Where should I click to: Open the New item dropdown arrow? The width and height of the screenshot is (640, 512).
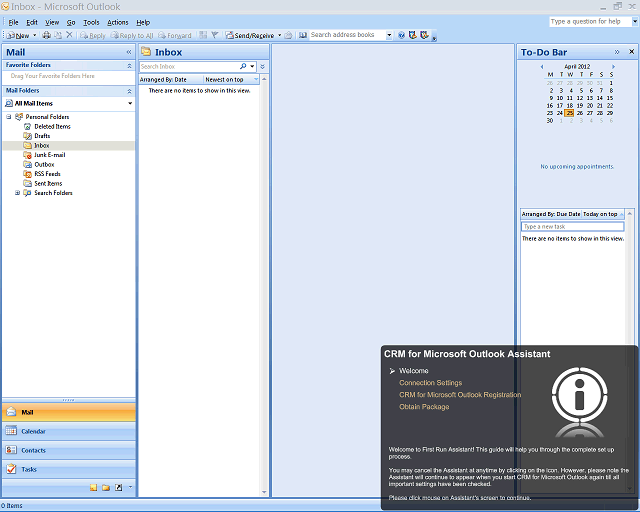34,36
